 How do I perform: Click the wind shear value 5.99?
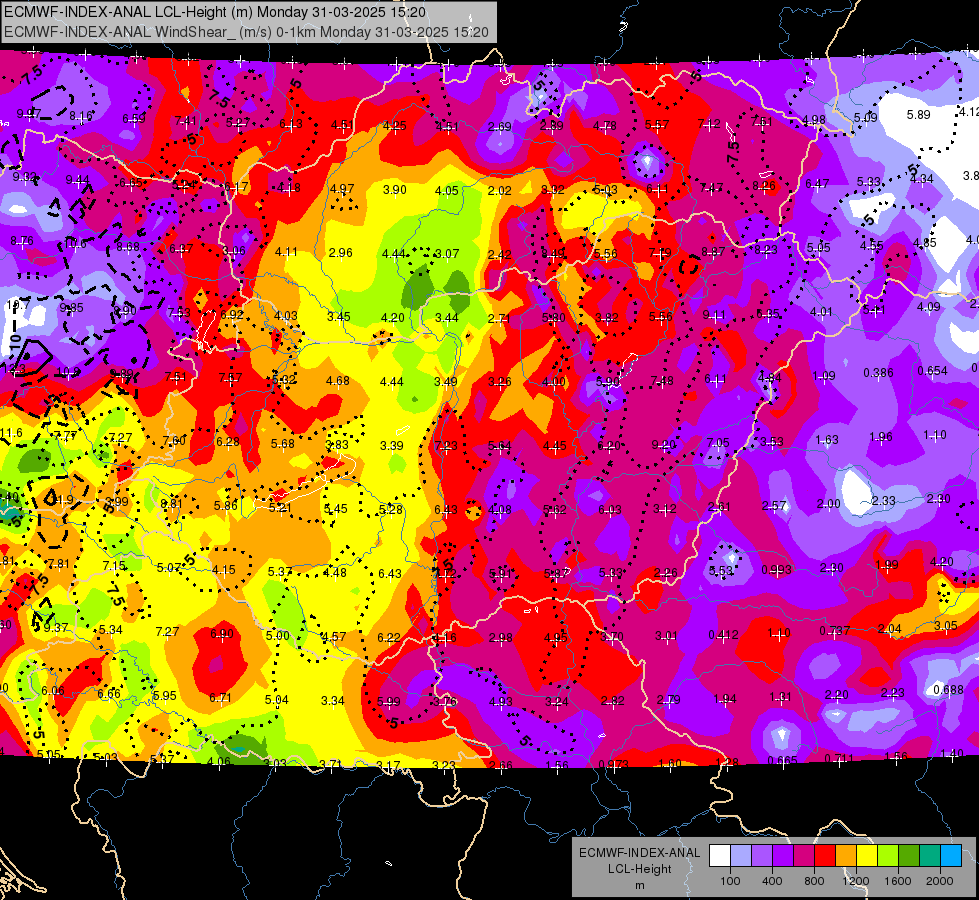click(388, 701)
